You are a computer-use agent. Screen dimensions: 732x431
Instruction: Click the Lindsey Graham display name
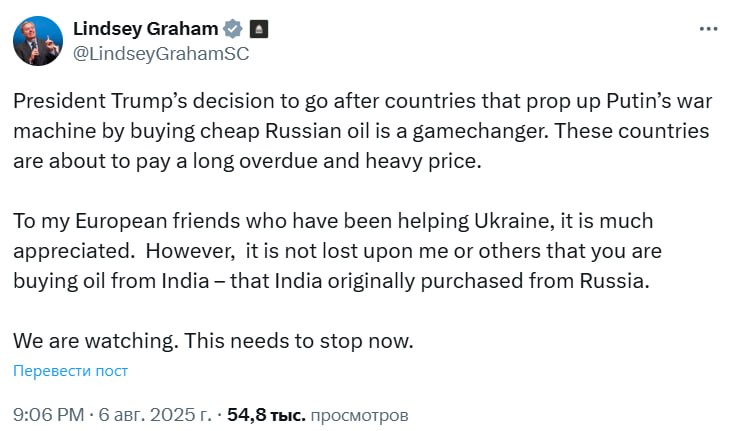coord(146,29)
